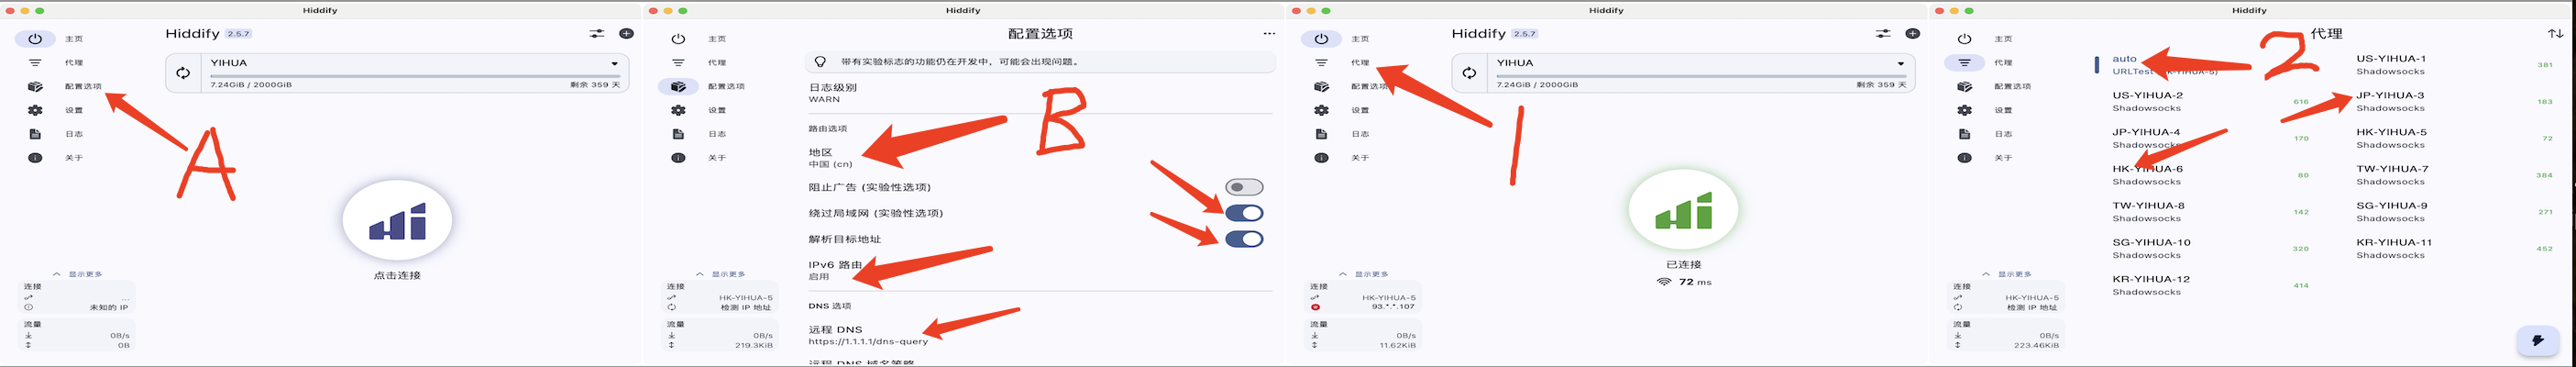Open 日志 logs in the disconnected home window
The width and height of the screenshot is (2576, 367).
click(x=35, y=134)
